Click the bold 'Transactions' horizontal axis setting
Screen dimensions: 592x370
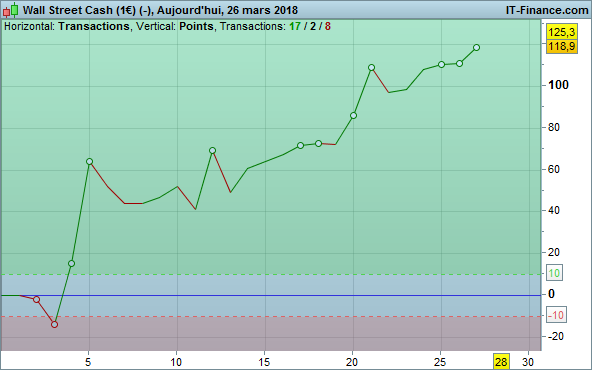tap(94, 26)
